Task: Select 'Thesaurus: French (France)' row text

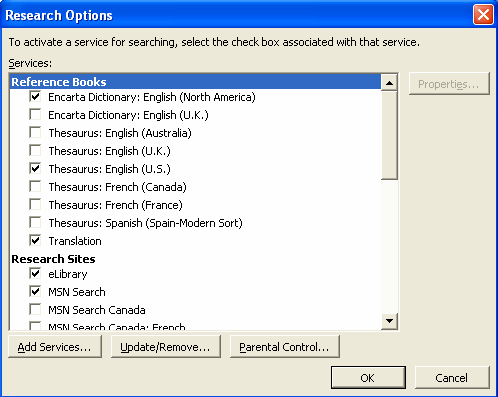Action: pyautogui.click(x=115, y=205)
